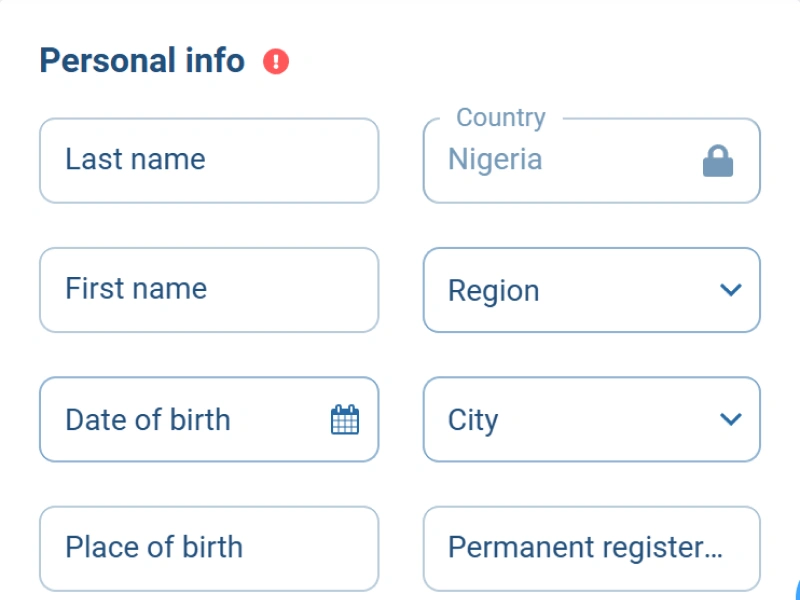Screen dimensions: 800x600
Task: Click the Permanent register field
Action: pyautogui.click(x=590, y=548)
